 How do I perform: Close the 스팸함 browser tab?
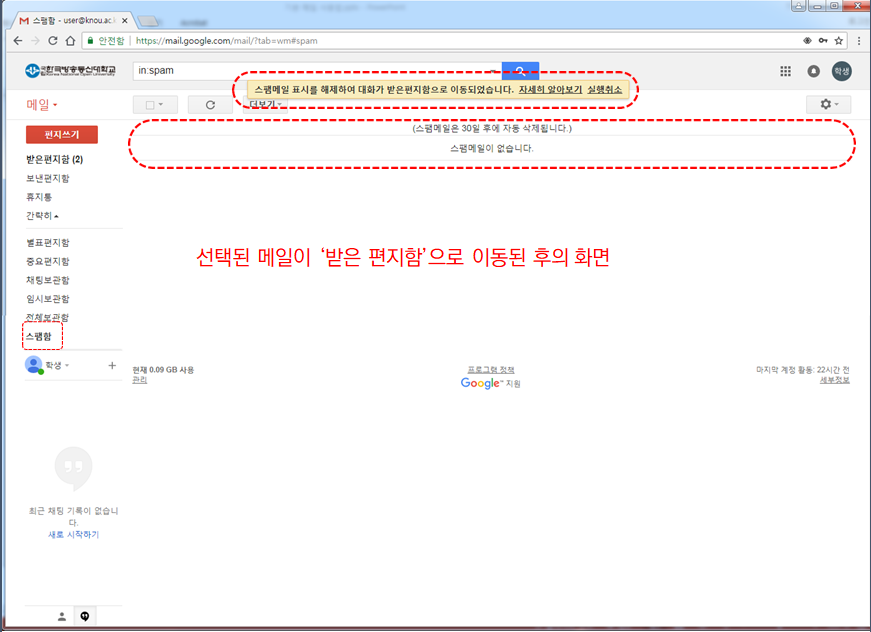tap(124, 21)
